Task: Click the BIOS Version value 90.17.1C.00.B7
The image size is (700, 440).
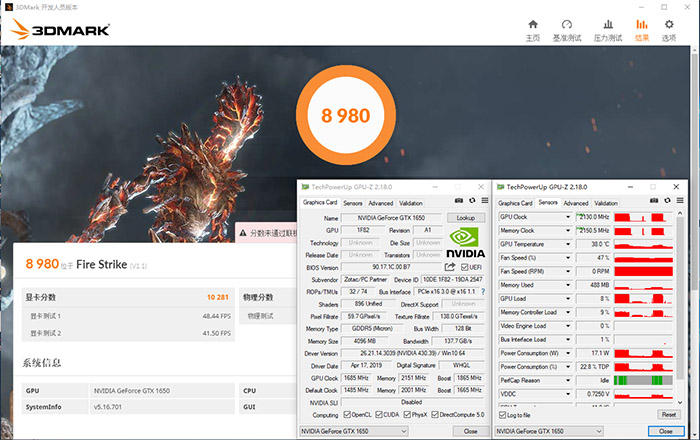Action: [391, 267]
